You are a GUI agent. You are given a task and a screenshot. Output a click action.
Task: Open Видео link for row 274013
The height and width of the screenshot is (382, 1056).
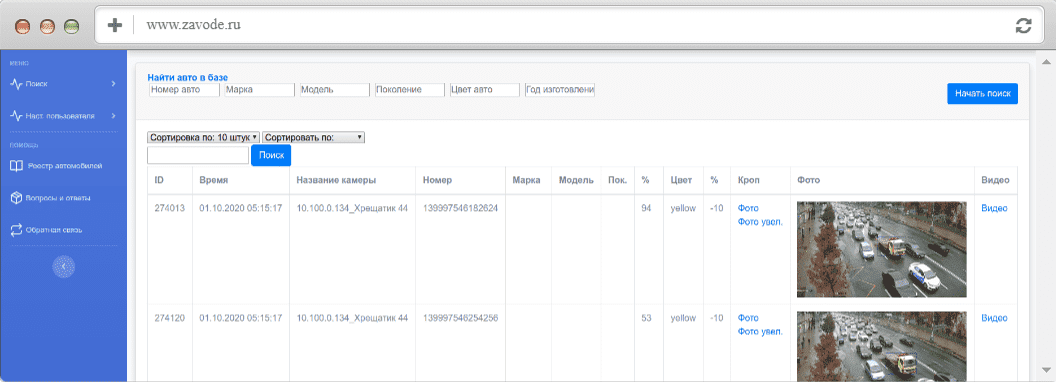pos(994,208)
